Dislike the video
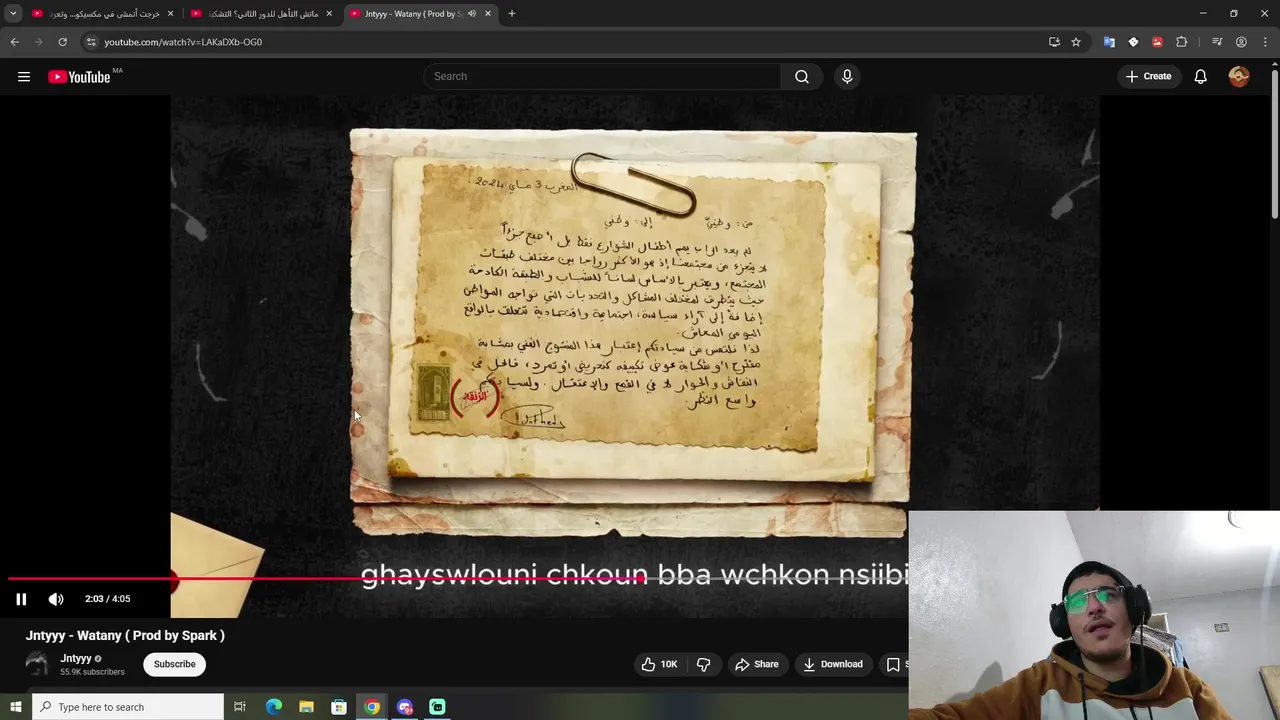The height and width of the screenshot is (720, 1280). click(x=704, y=664)
